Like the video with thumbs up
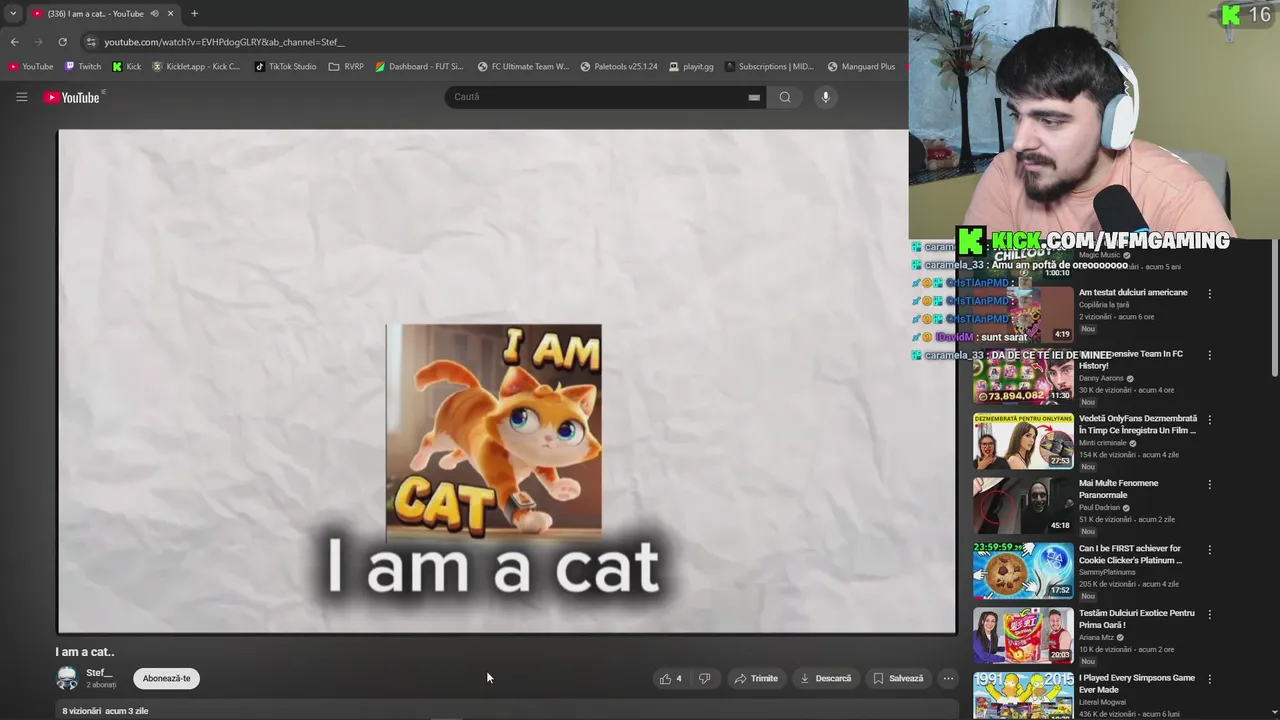 pyautogui.click(x=671, y=678)
